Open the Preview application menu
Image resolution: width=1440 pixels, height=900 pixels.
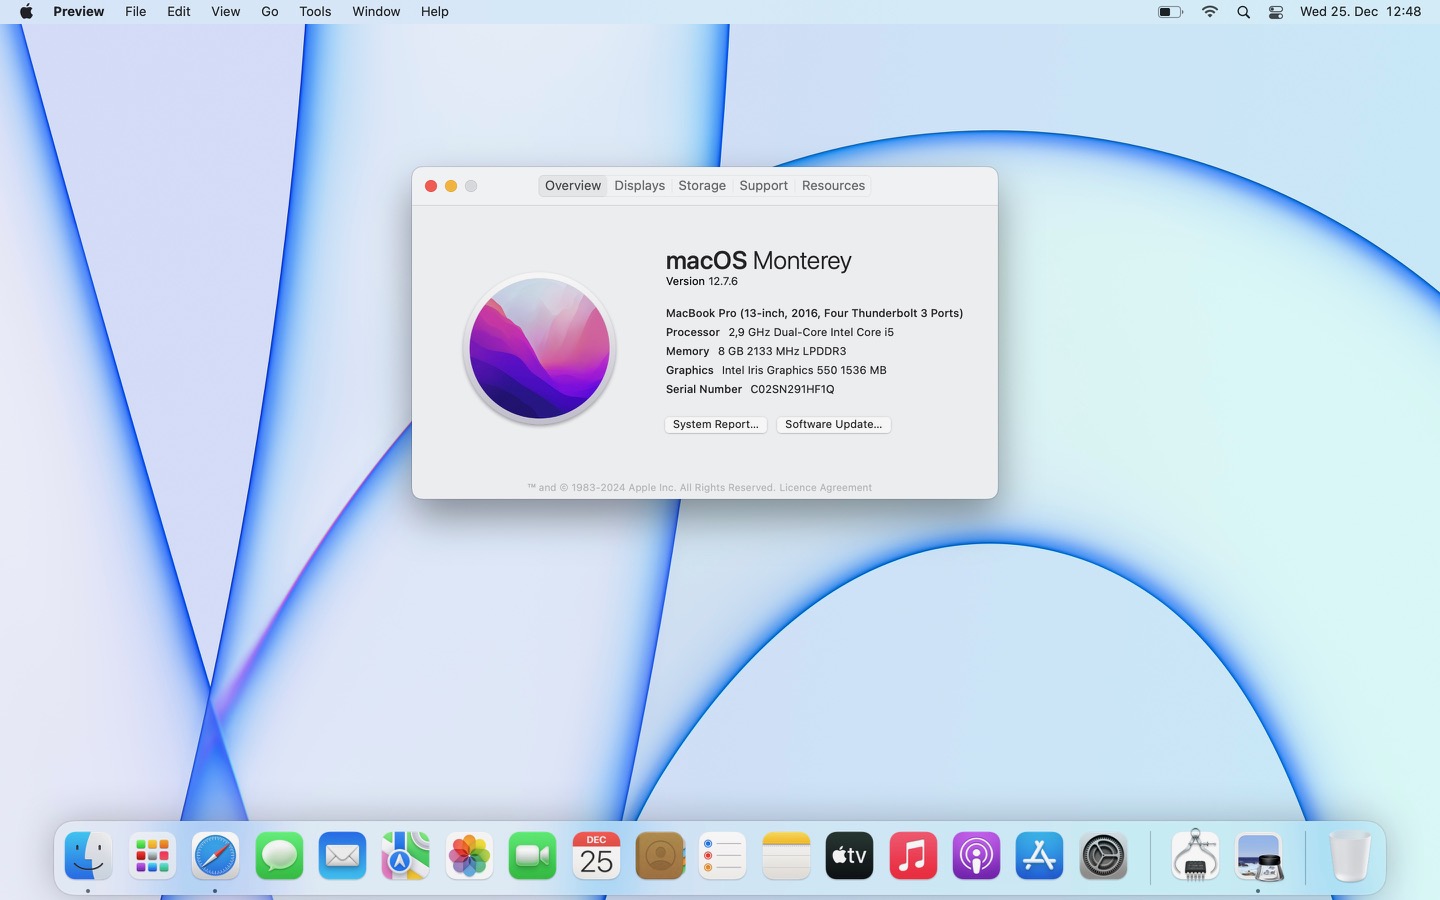point(79,12)
